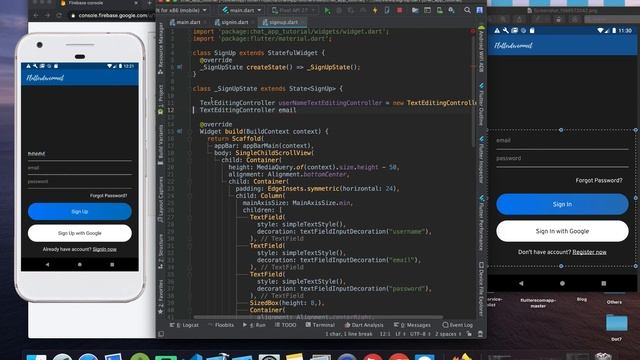The image size is (640, 360).
Task: Click tool window quick-access icon in status bar corner
Action: tap(161, 334)
